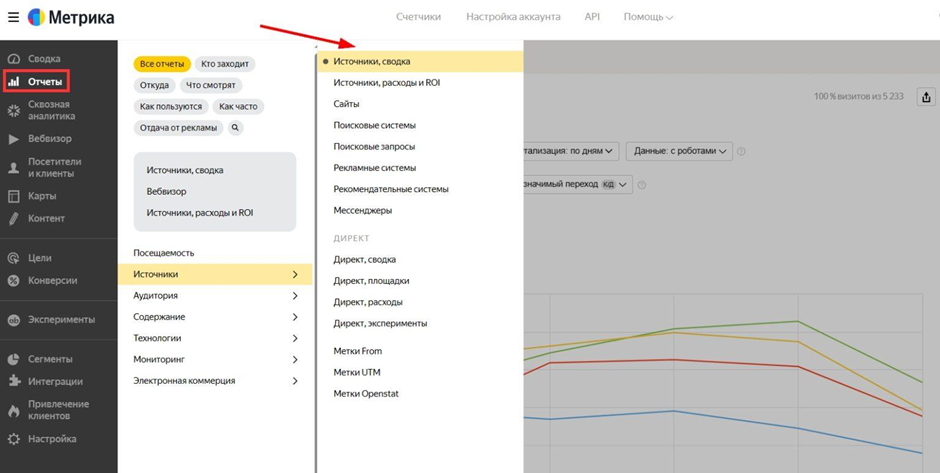Click the Настройка gear icon
This screenshot has width=940, height=473.
[x=14, y=439]
